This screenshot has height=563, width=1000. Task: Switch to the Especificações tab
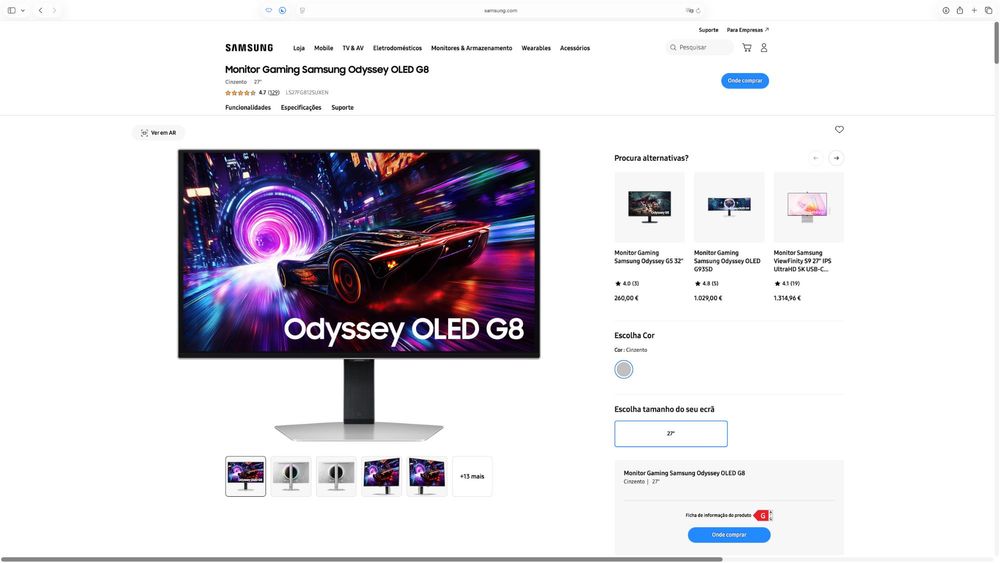301,108
